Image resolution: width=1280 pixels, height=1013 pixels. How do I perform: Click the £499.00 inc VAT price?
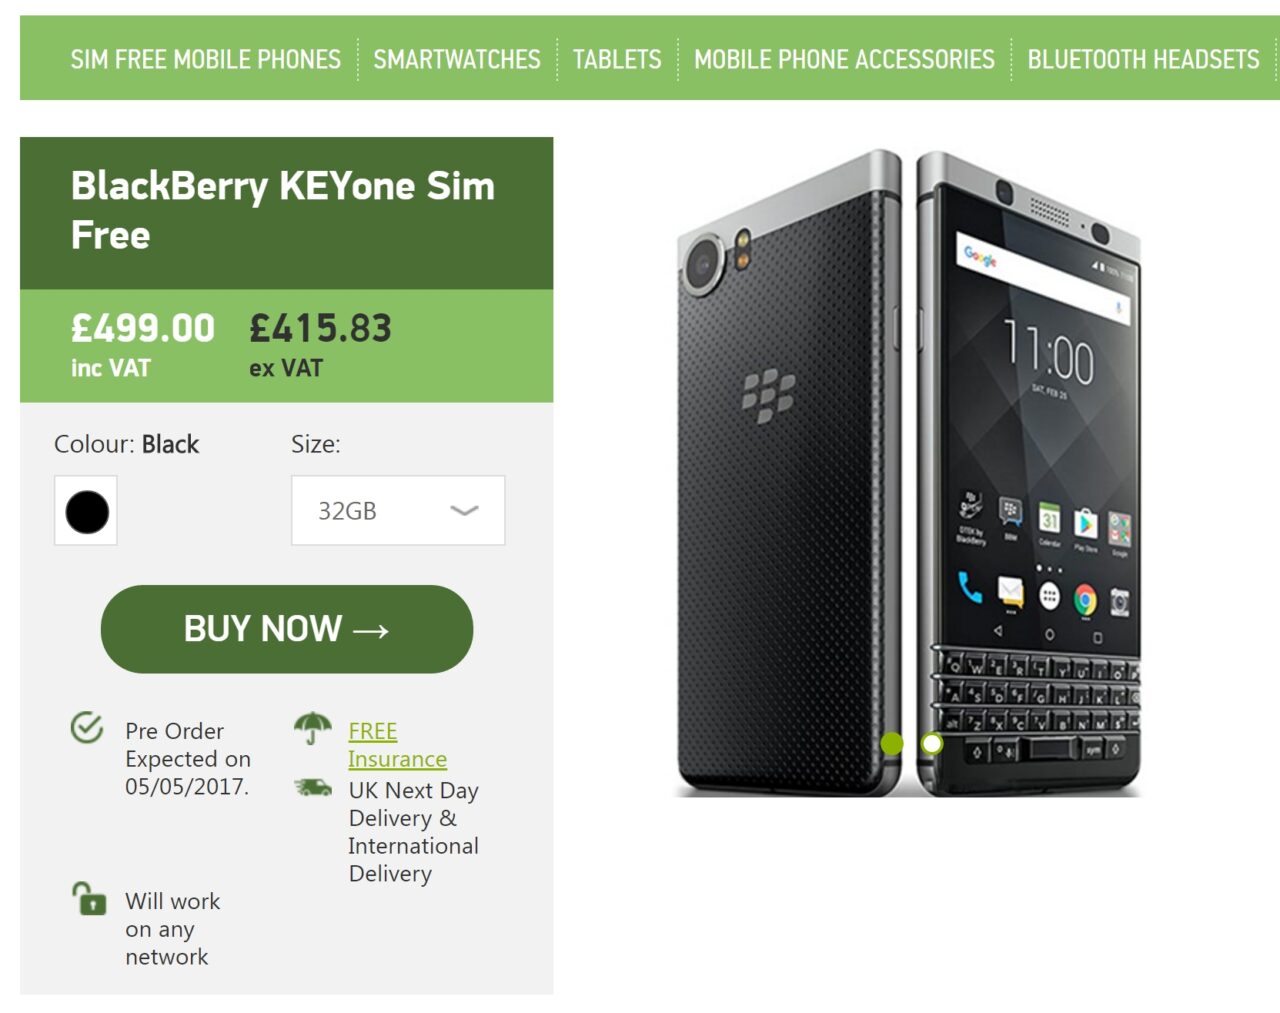coord(143,345)
